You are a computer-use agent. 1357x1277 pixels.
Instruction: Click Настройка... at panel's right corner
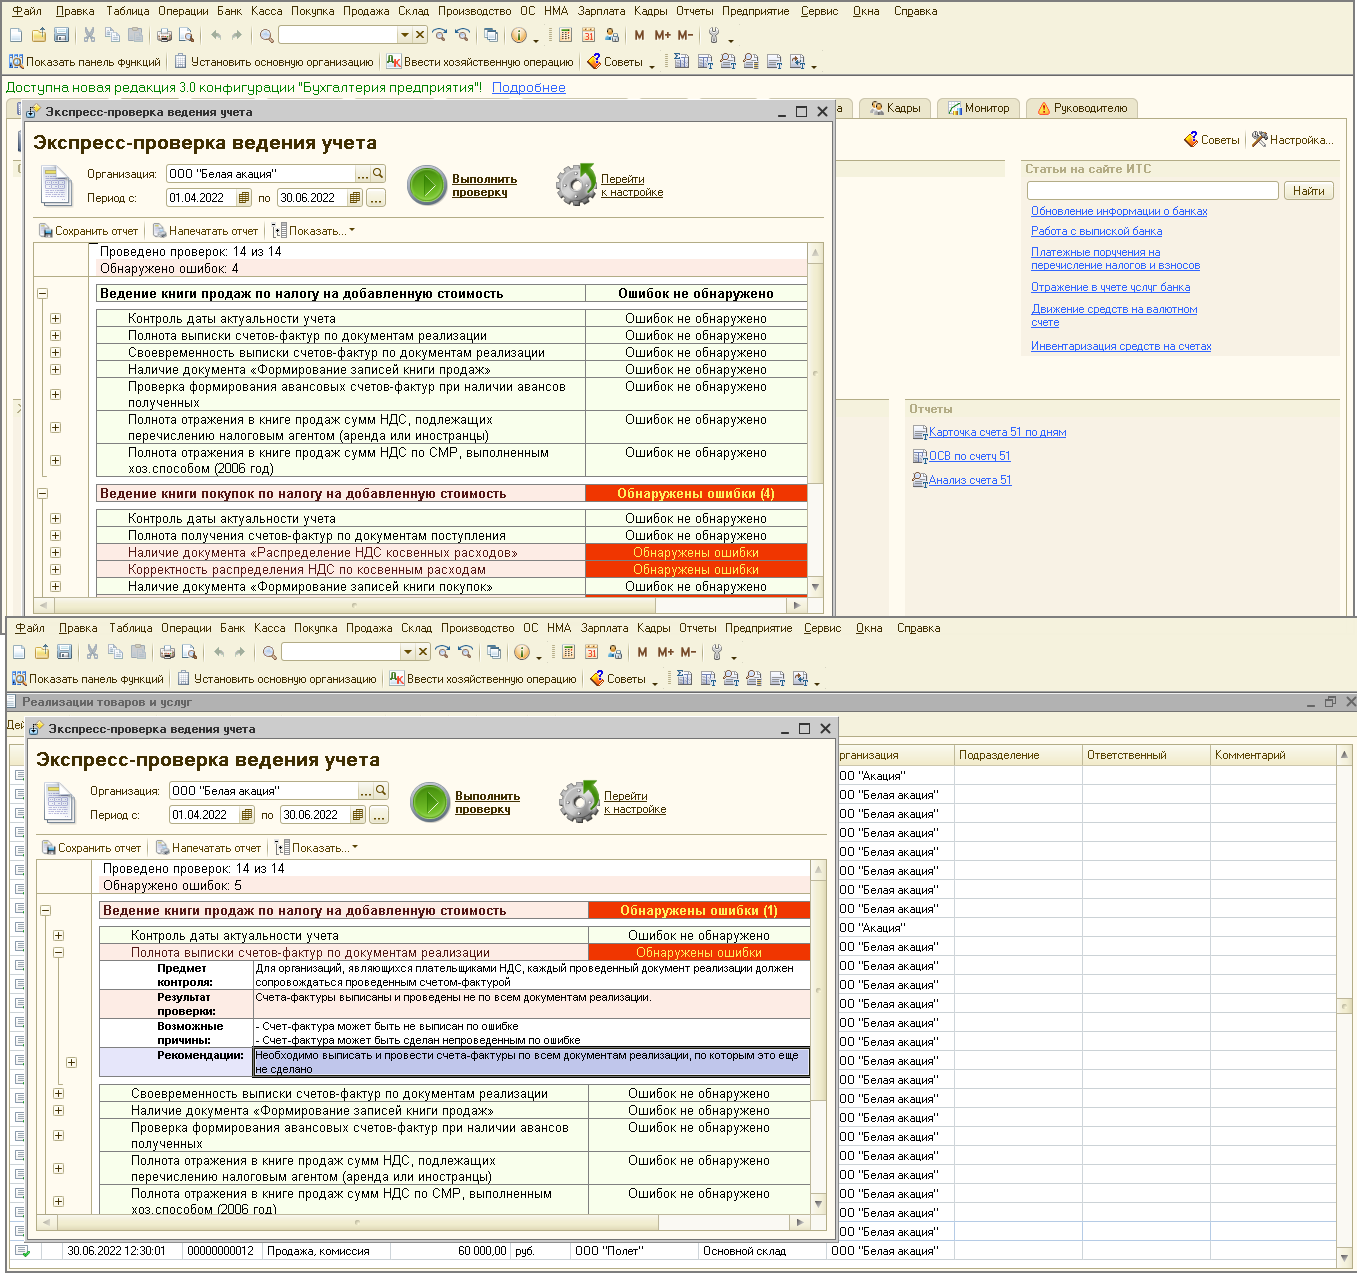click(1293, 140)
